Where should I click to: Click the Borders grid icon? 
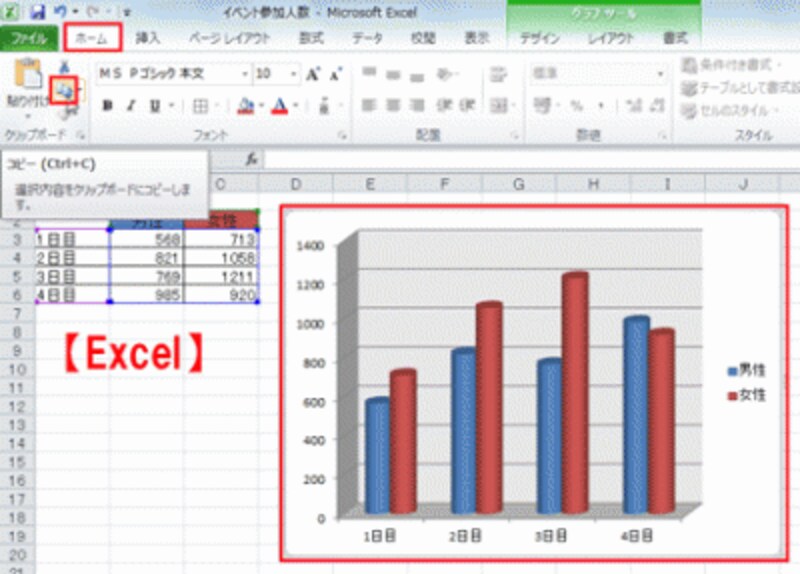click(x=200, y=106)
